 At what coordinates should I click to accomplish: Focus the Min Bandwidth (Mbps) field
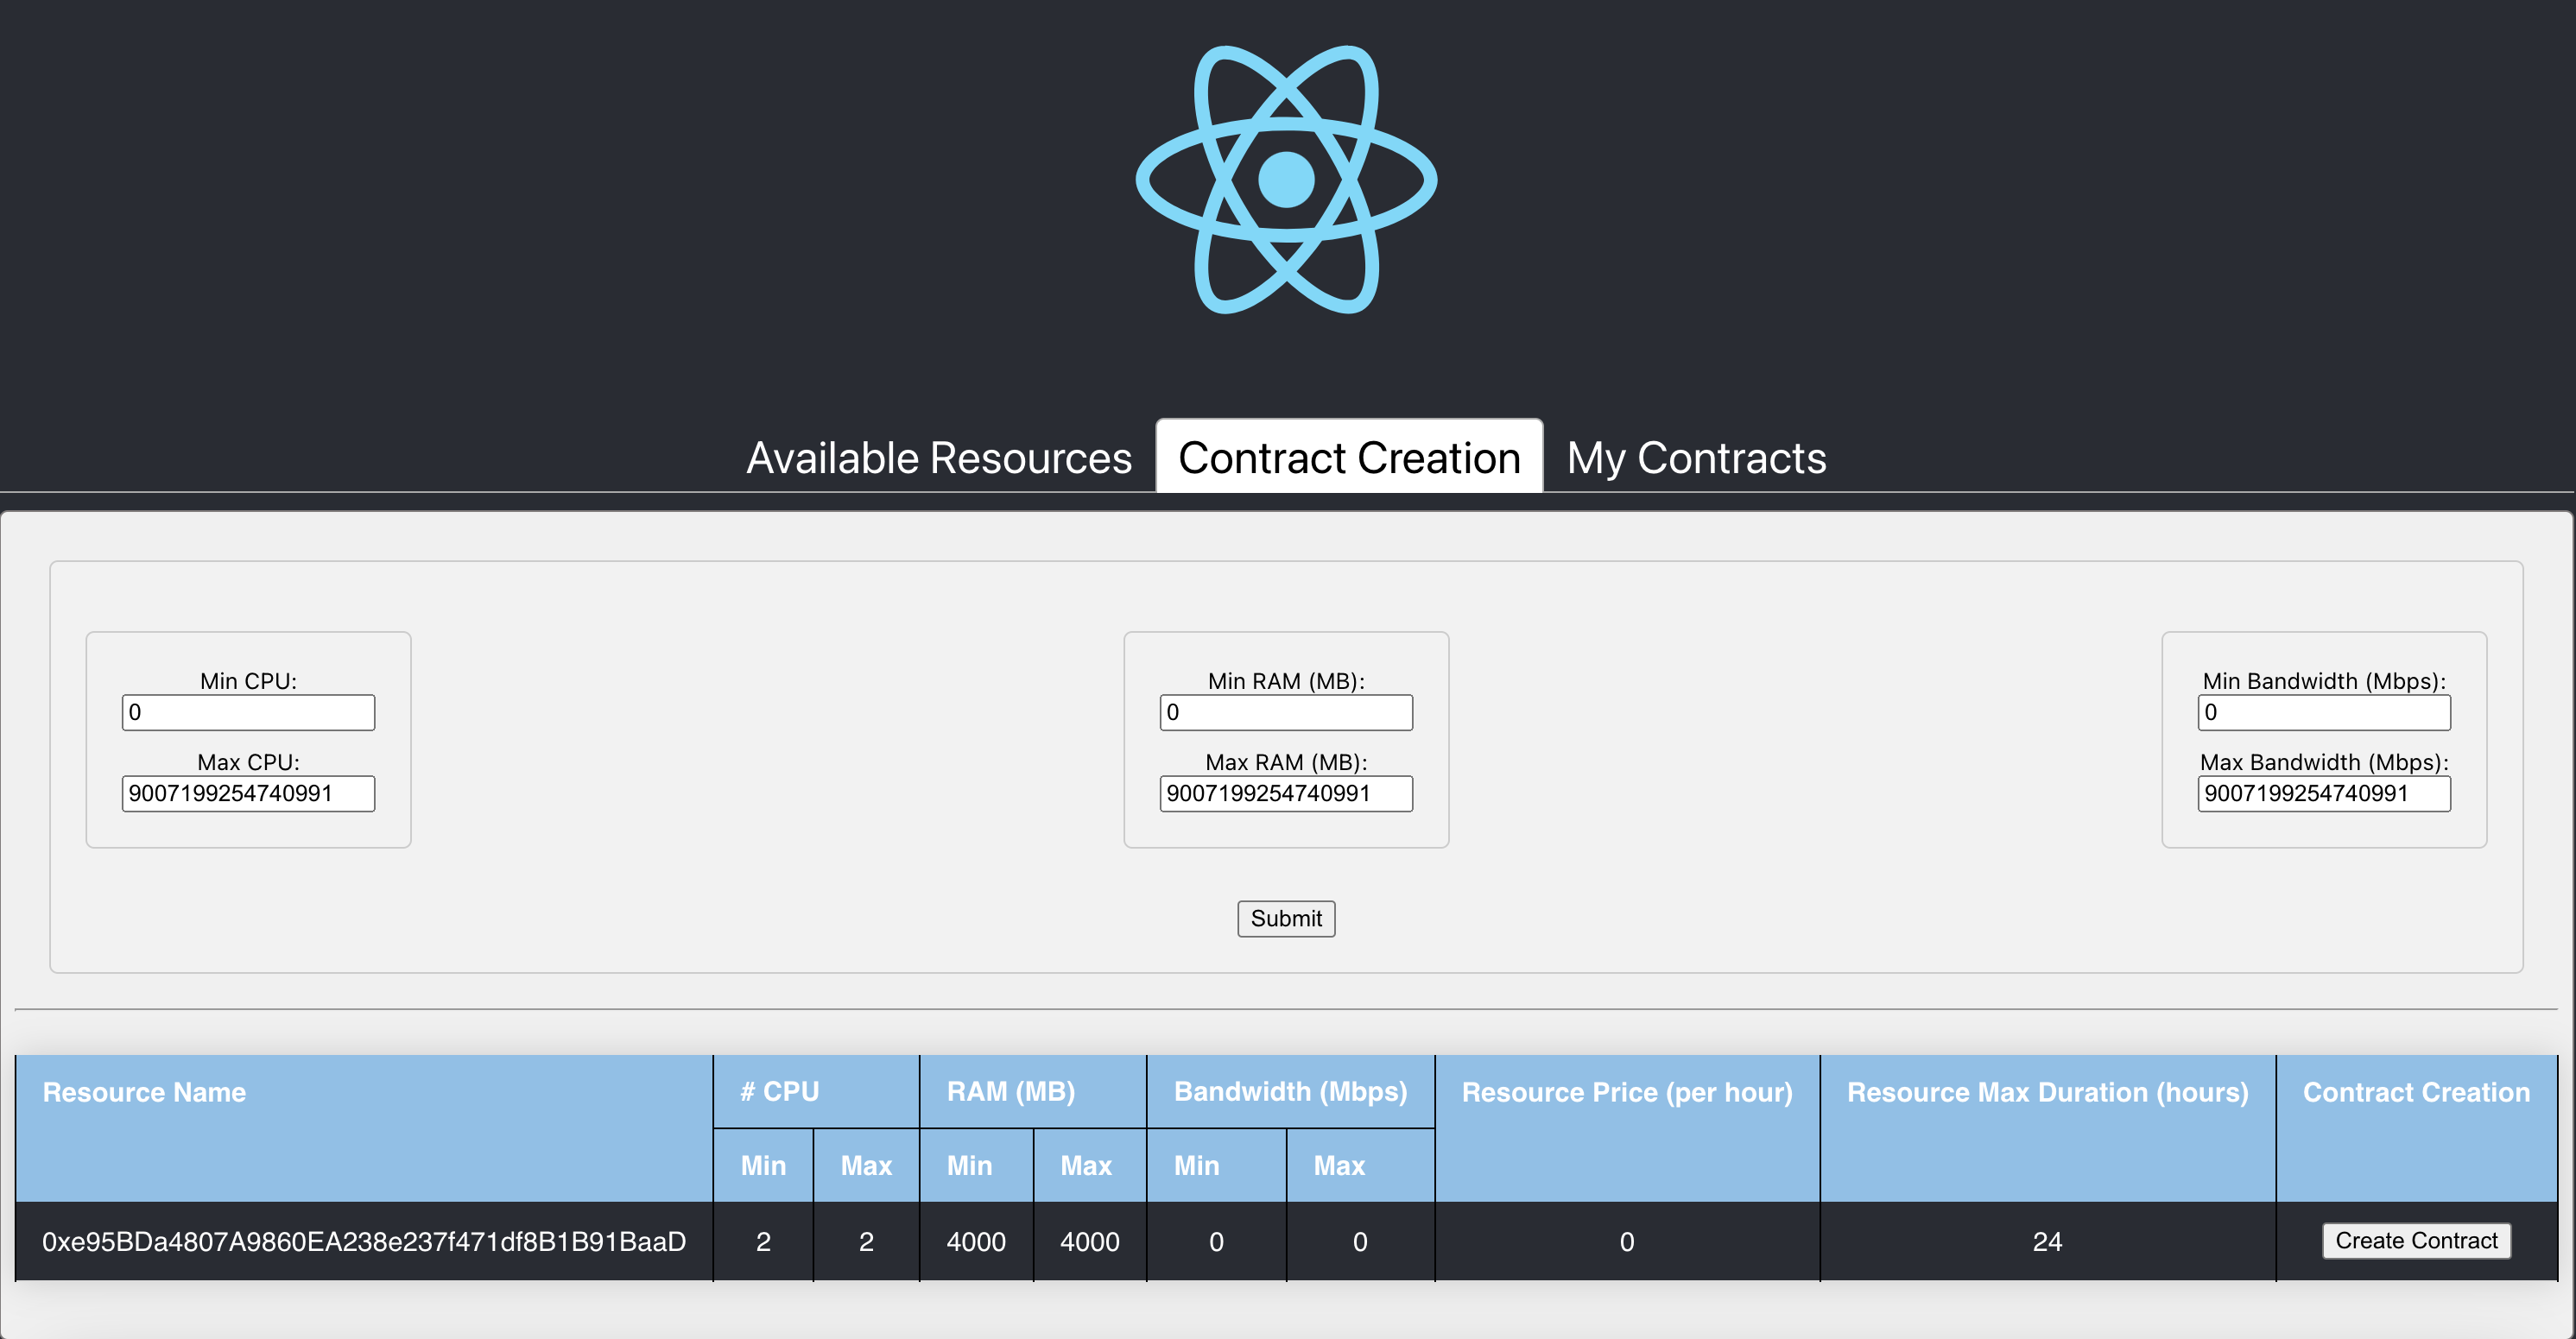[2324, 713]
